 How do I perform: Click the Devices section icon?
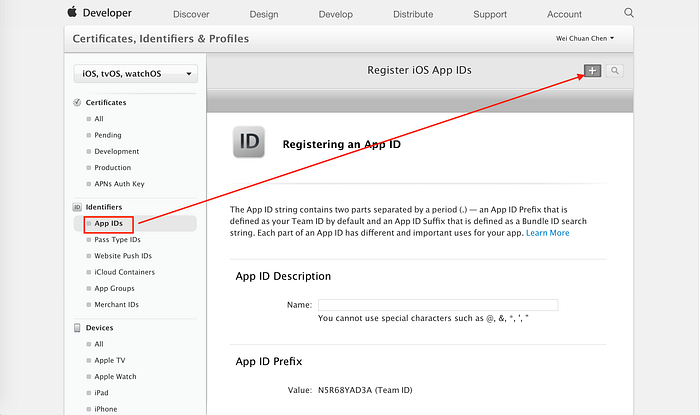point(77,328)
